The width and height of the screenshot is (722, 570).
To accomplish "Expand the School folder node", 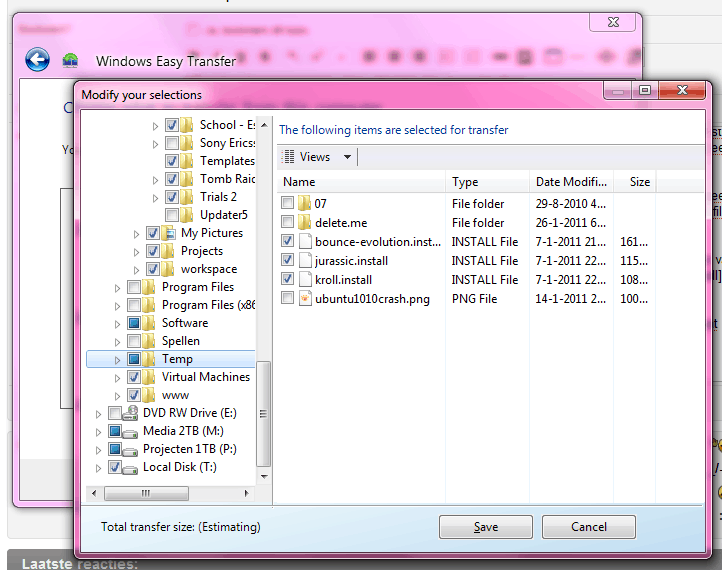I will 155,126.
